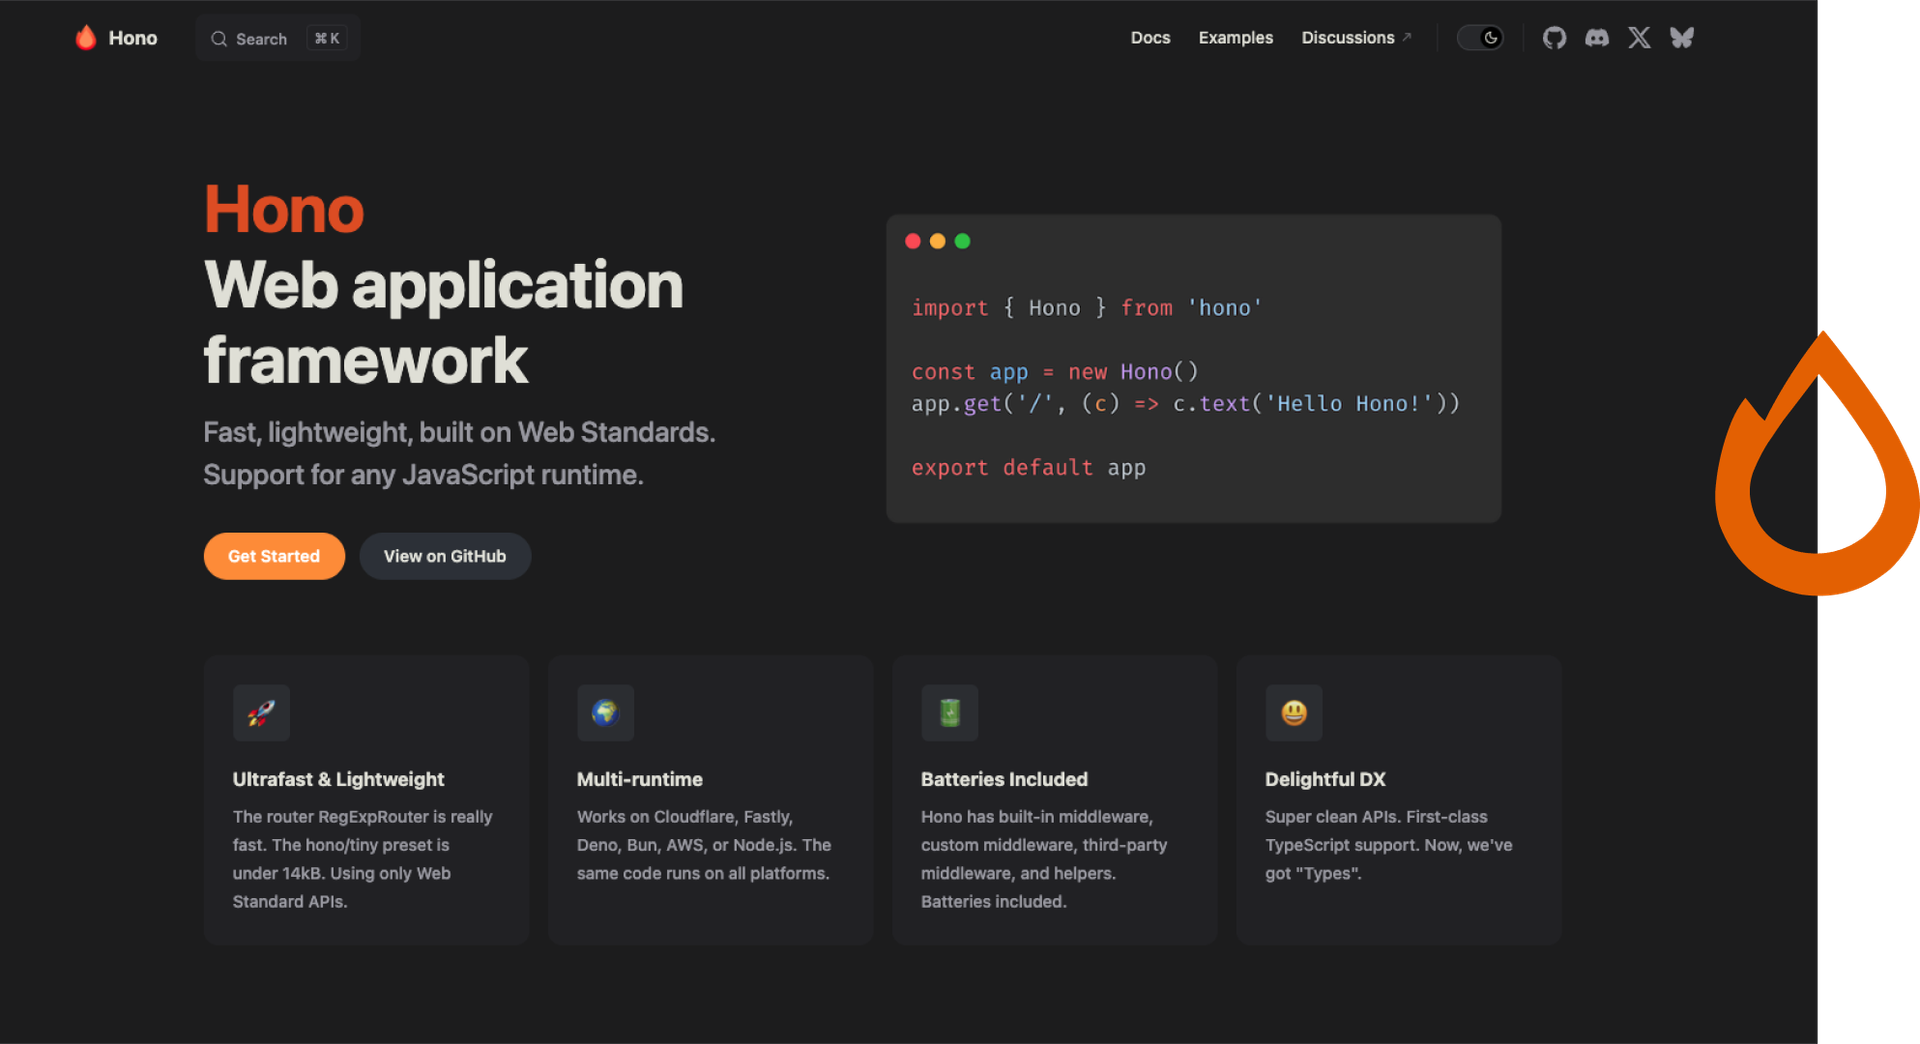The image size is (1920, 1044).
Task: Click the "Works on Cloudflare, Fastly" description
Action: [704, 845]
